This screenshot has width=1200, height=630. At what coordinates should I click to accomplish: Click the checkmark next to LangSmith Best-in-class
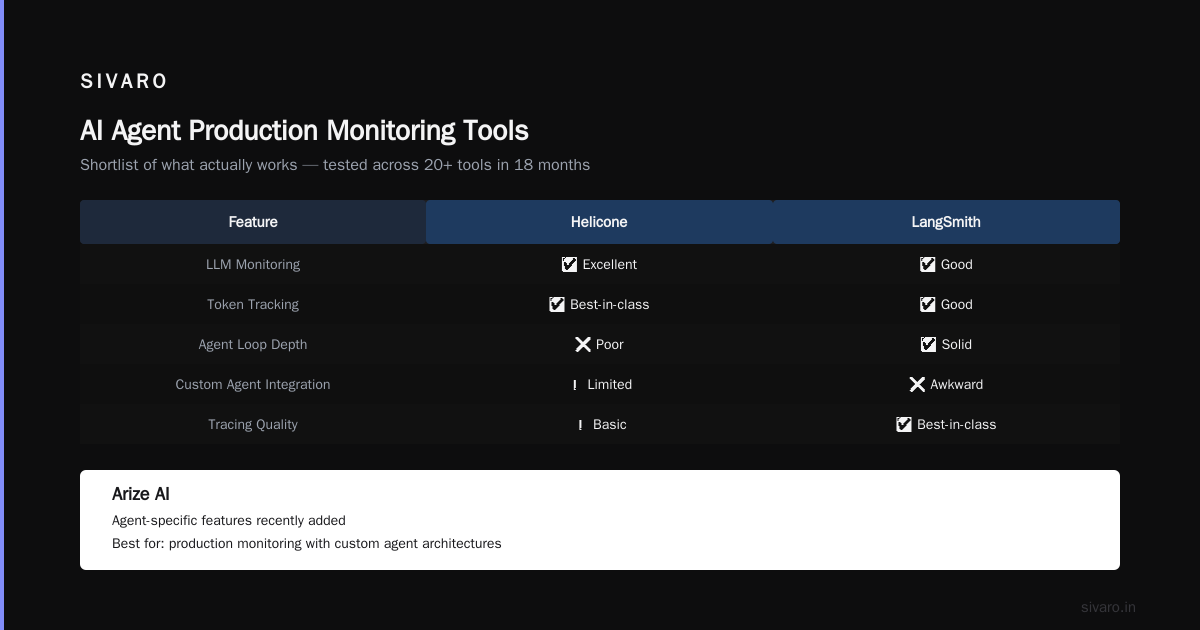904,424
